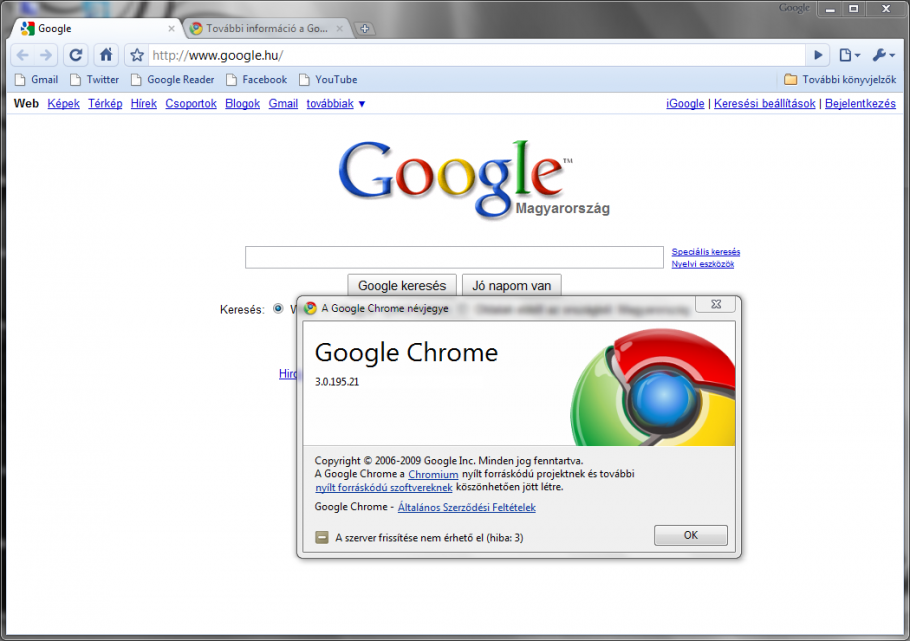910x641 pixels.
Task: Click in the address bar
Action: [x=476, y=55]
